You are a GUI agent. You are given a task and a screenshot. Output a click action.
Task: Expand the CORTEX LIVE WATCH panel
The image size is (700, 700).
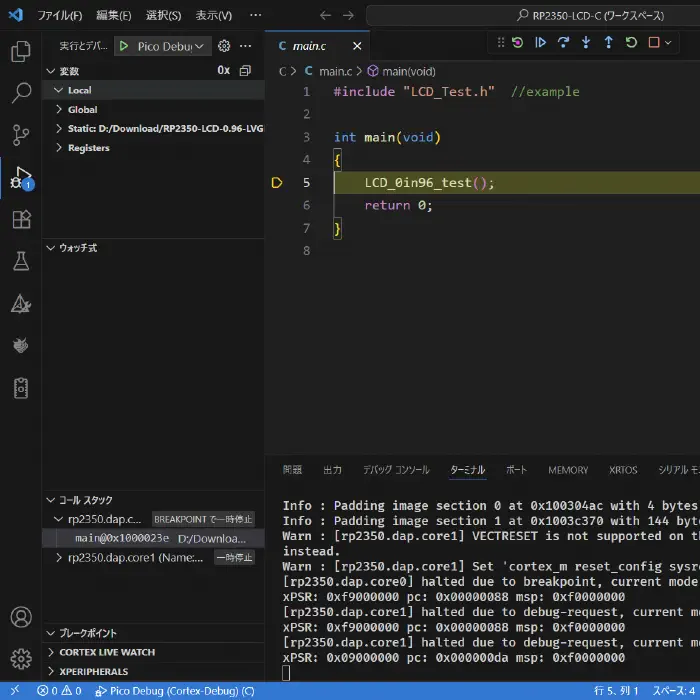pos(107,652)
